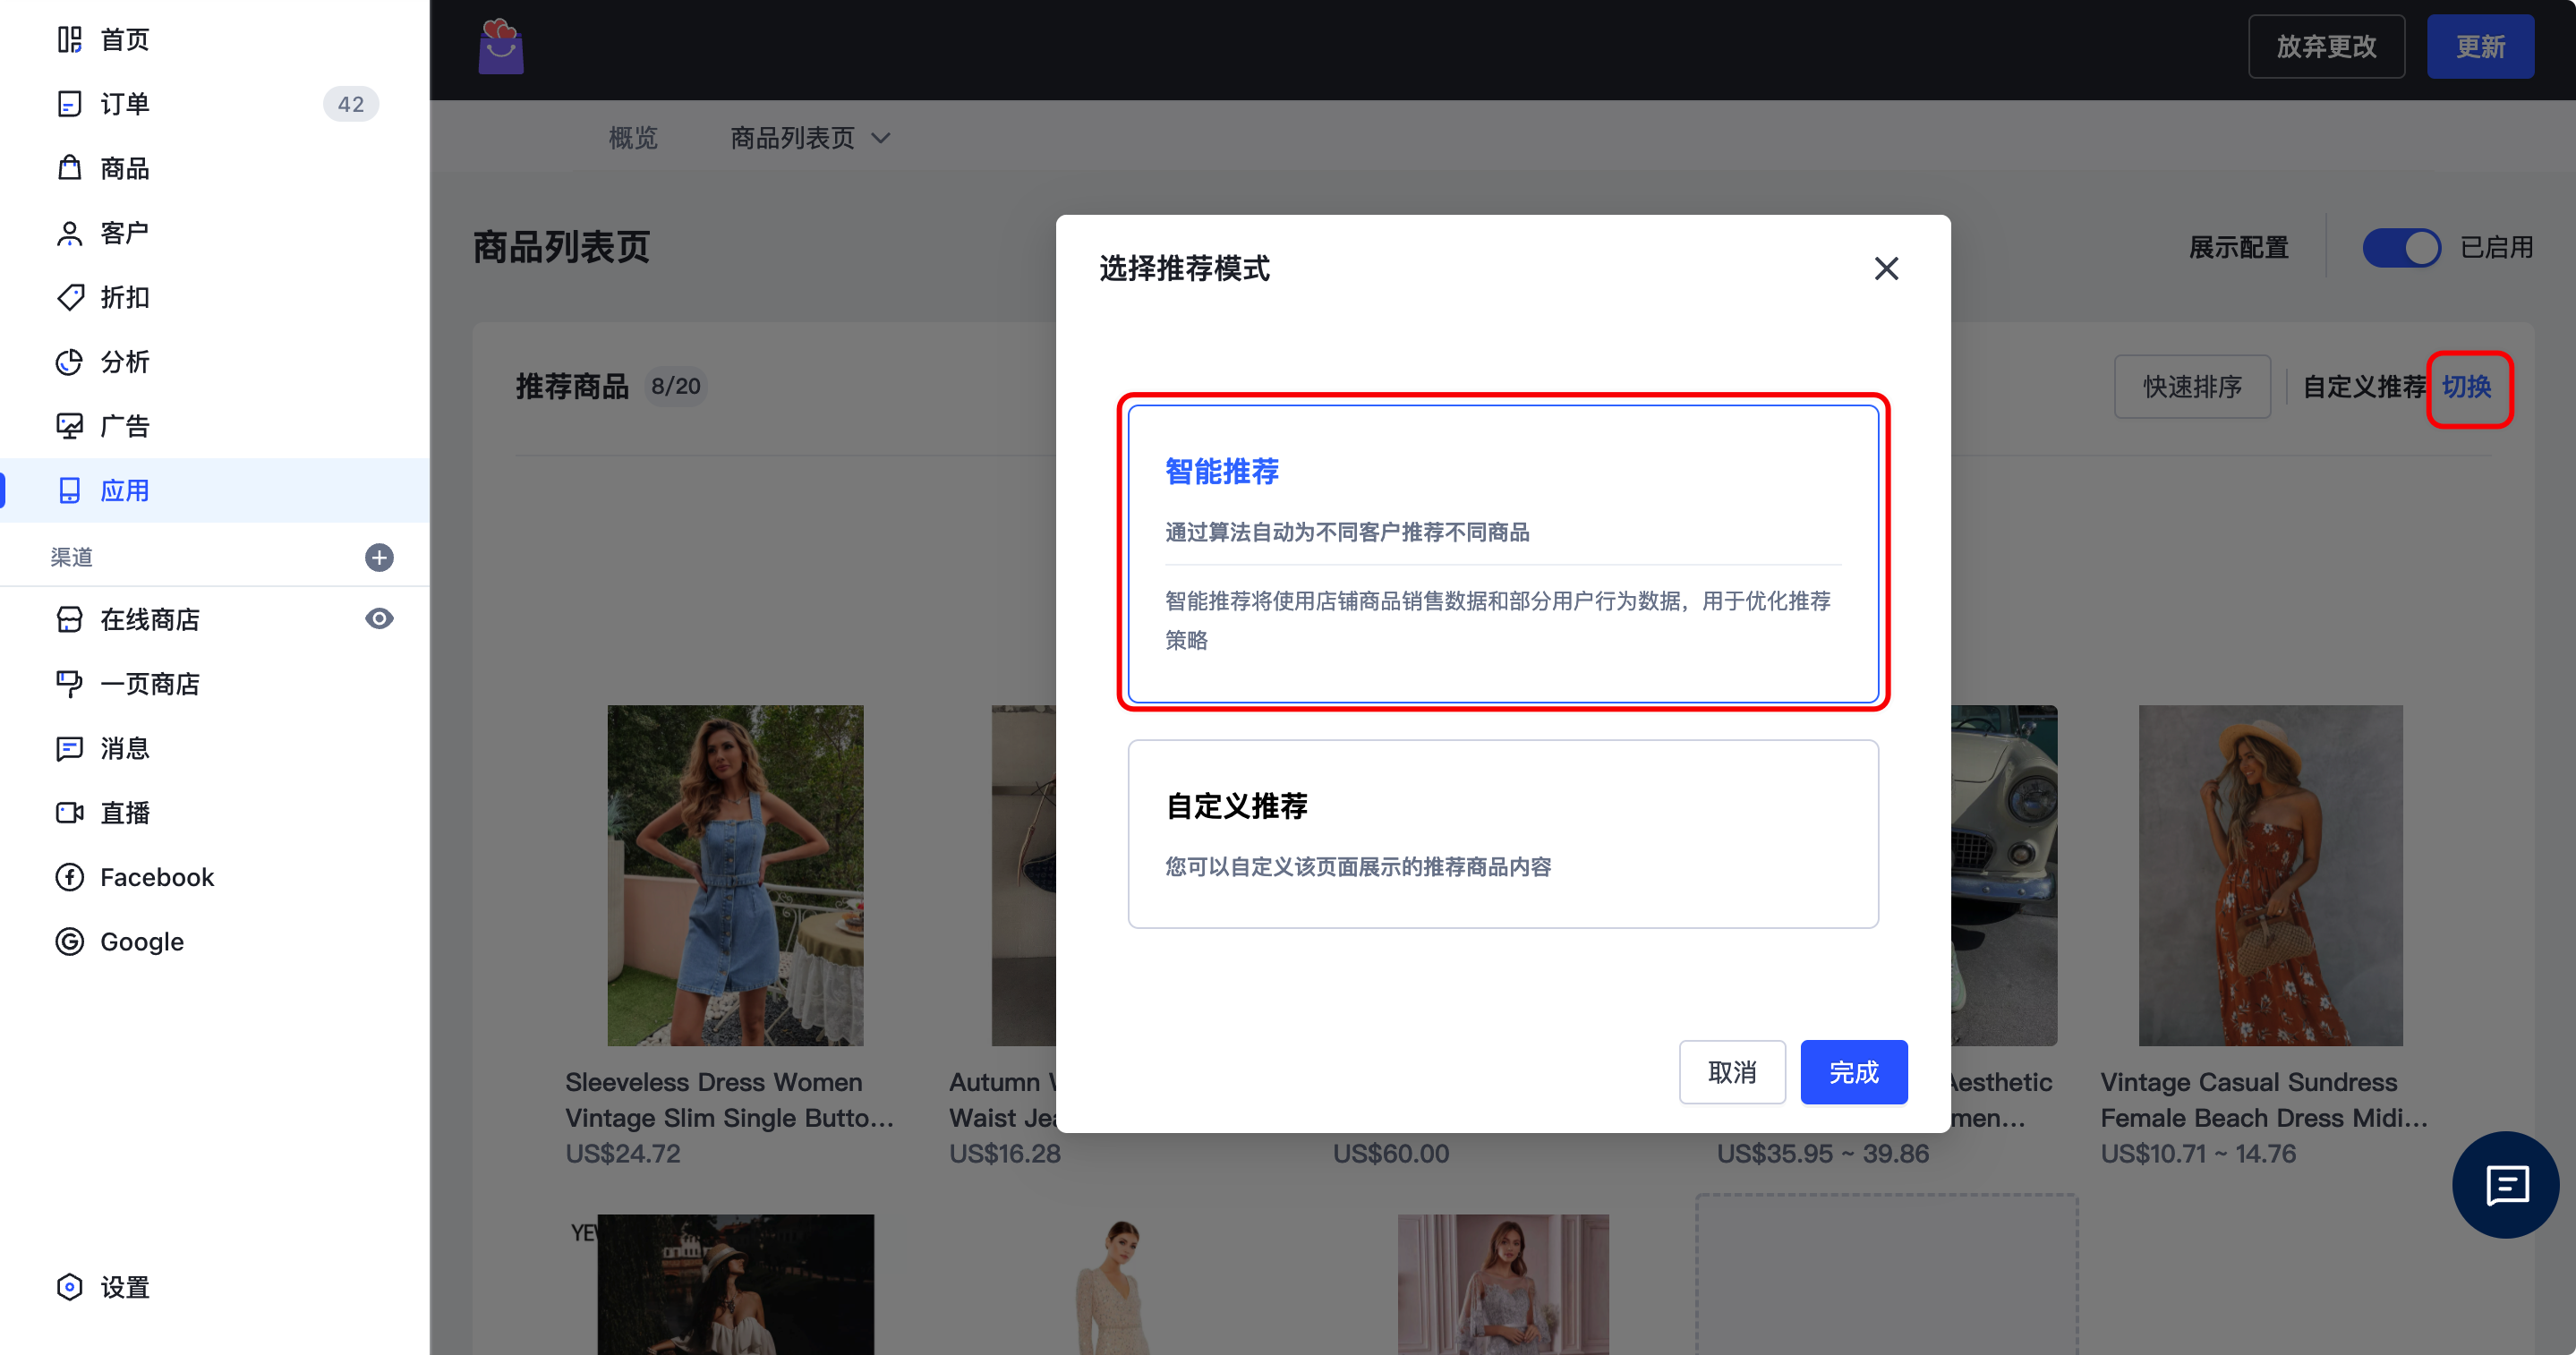Expand the 商品列表页 dropdown tab
This screenshot has height=1355, width=2576.
pyautogui.click(x=810, y=138)
